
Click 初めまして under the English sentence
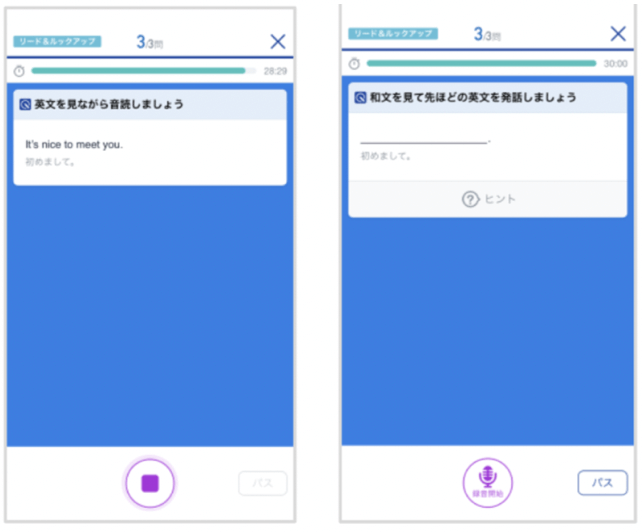coord(50,162)
